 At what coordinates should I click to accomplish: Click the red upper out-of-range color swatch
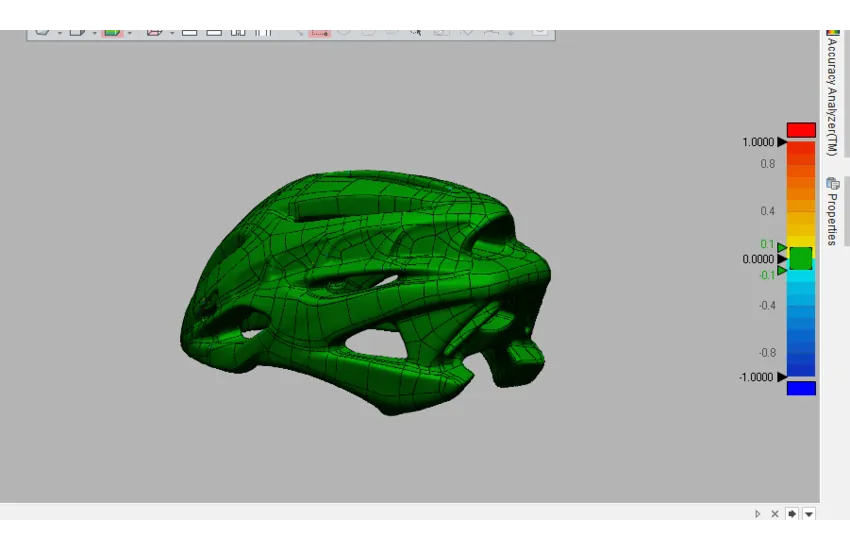pyautogui.click(x=801, y=130)
